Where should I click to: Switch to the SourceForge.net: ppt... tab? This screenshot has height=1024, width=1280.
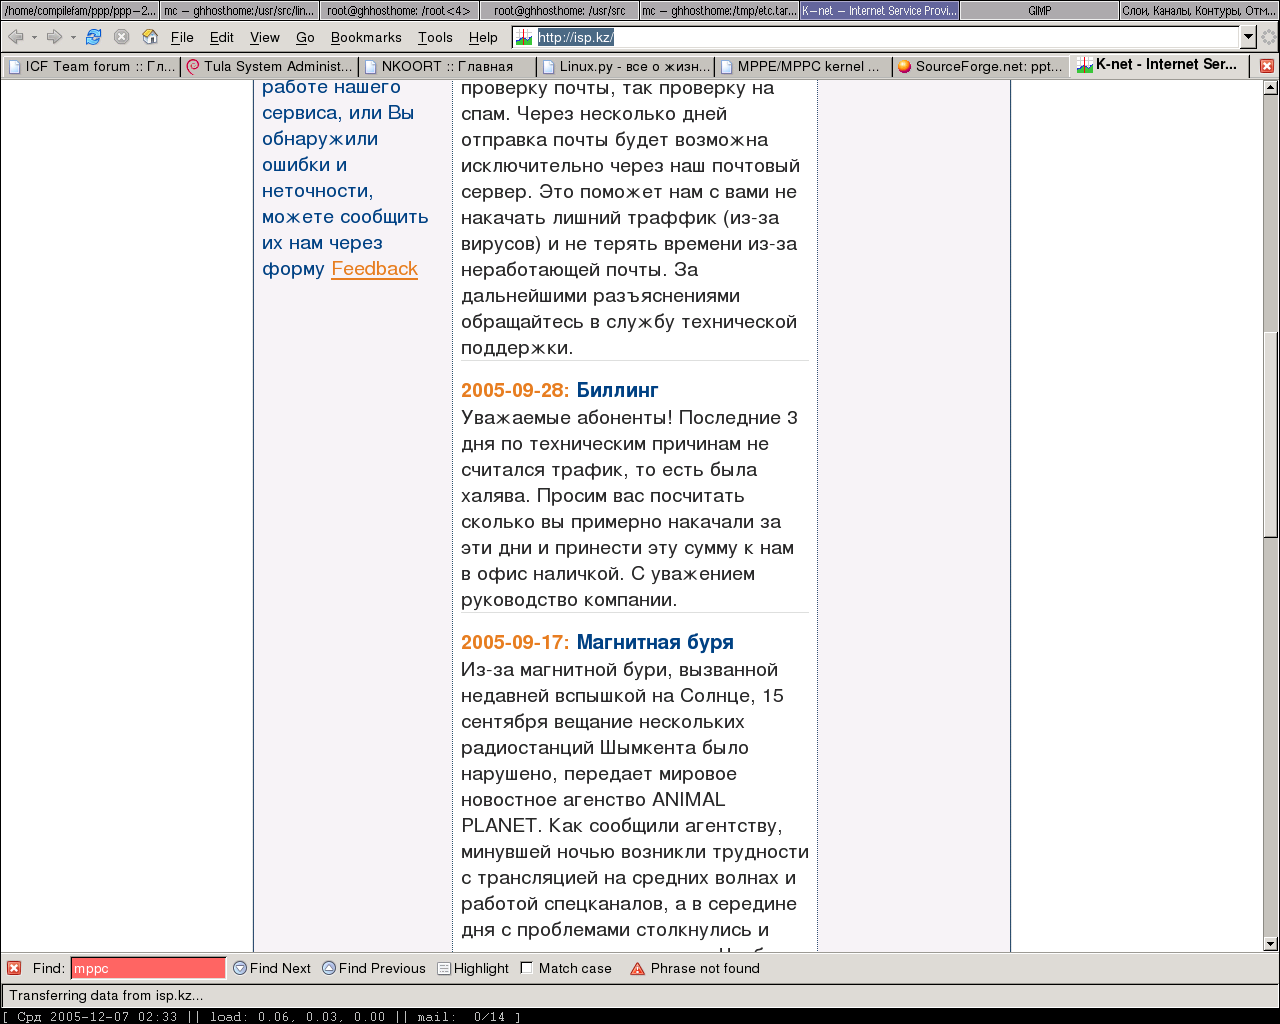pyautogui.click(x=981, y=66)
